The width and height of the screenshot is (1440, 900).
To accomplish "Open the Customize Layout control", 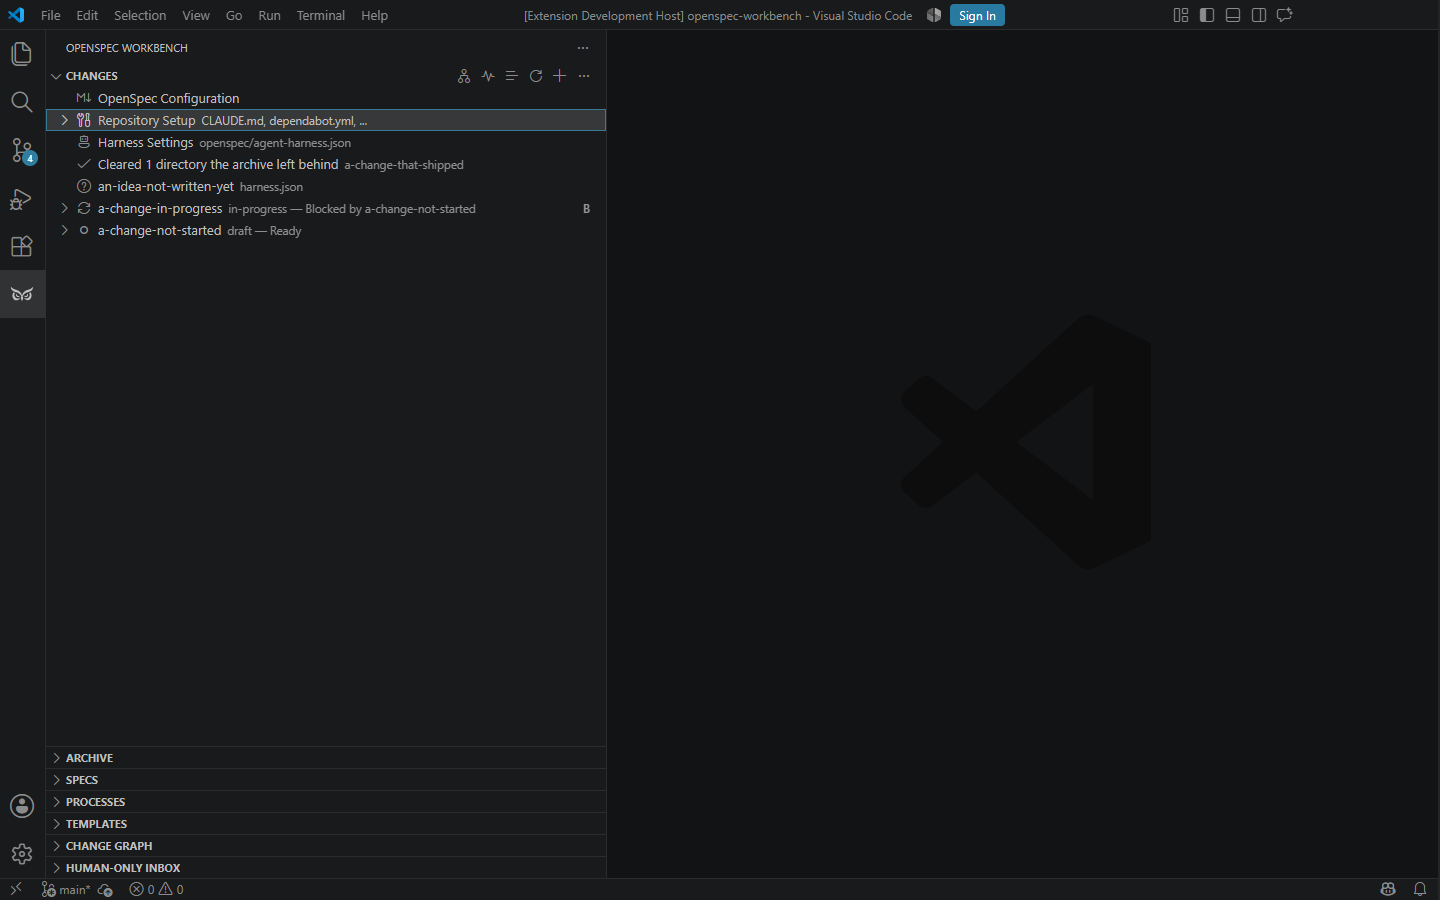I will (x=1181, y=15).
